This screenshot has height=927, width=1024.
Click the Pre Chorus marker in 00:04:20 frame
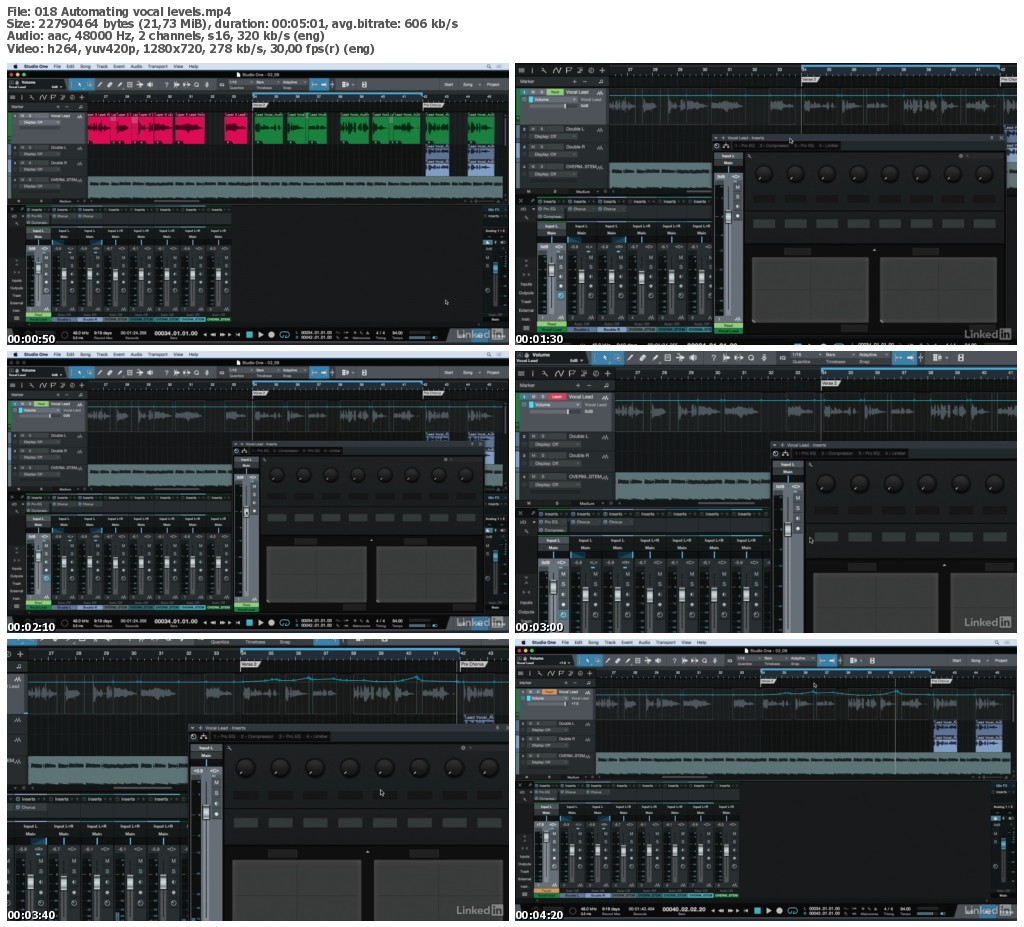(941, 681)
